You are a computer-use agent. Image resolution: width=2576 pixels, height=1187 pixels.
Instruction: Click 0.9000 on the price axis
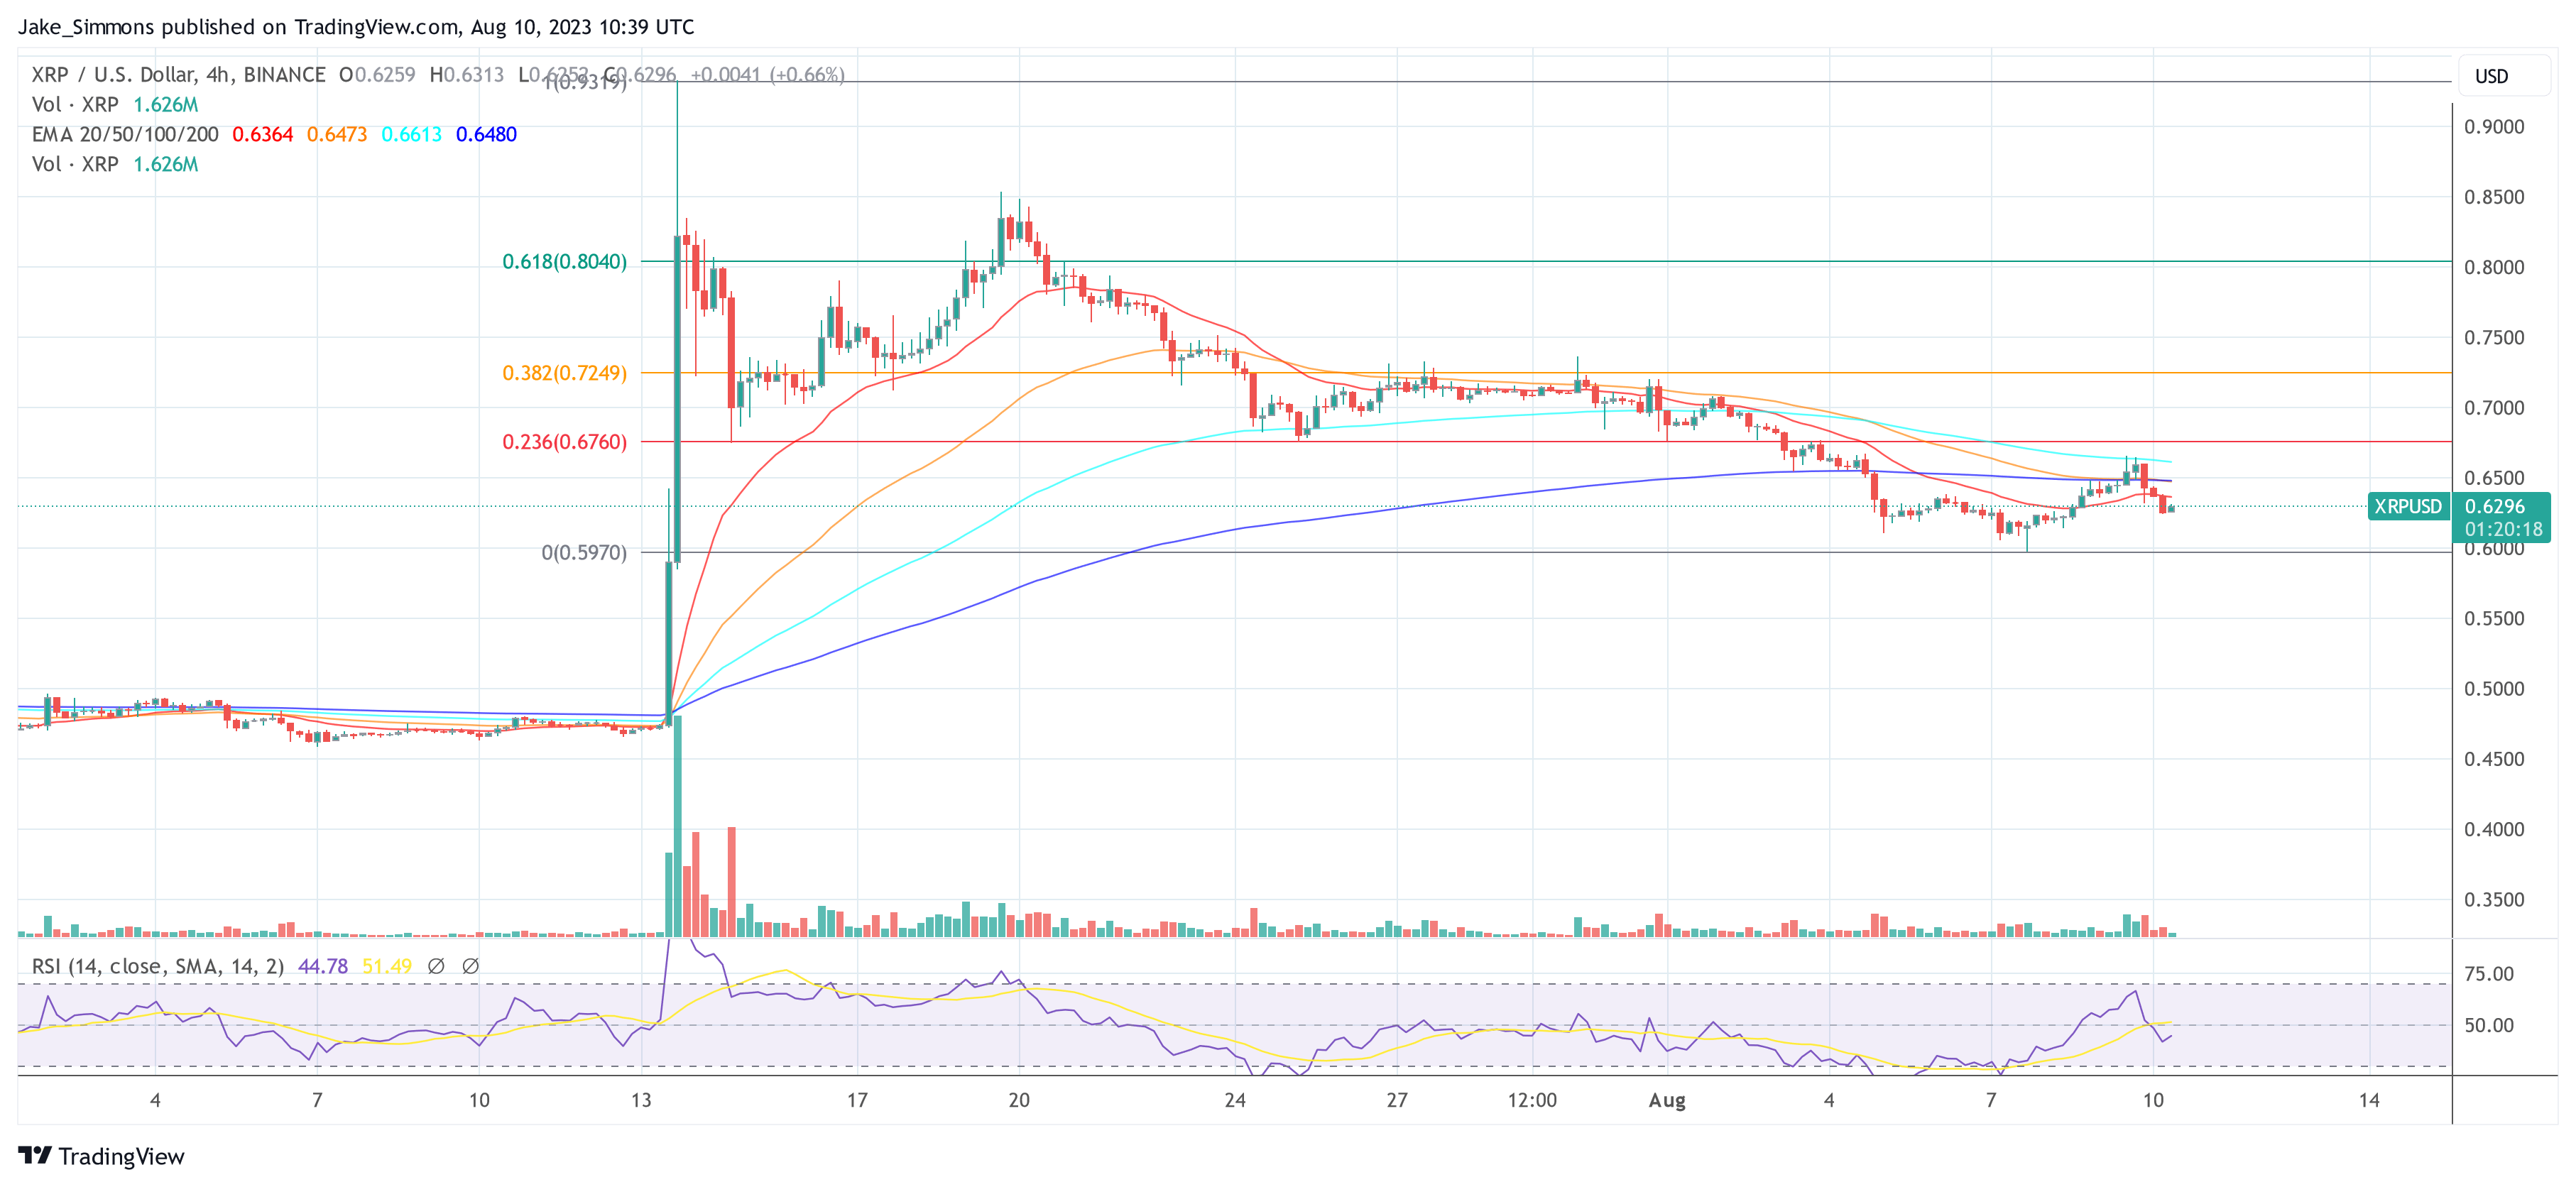click(x=2494, y=127)
